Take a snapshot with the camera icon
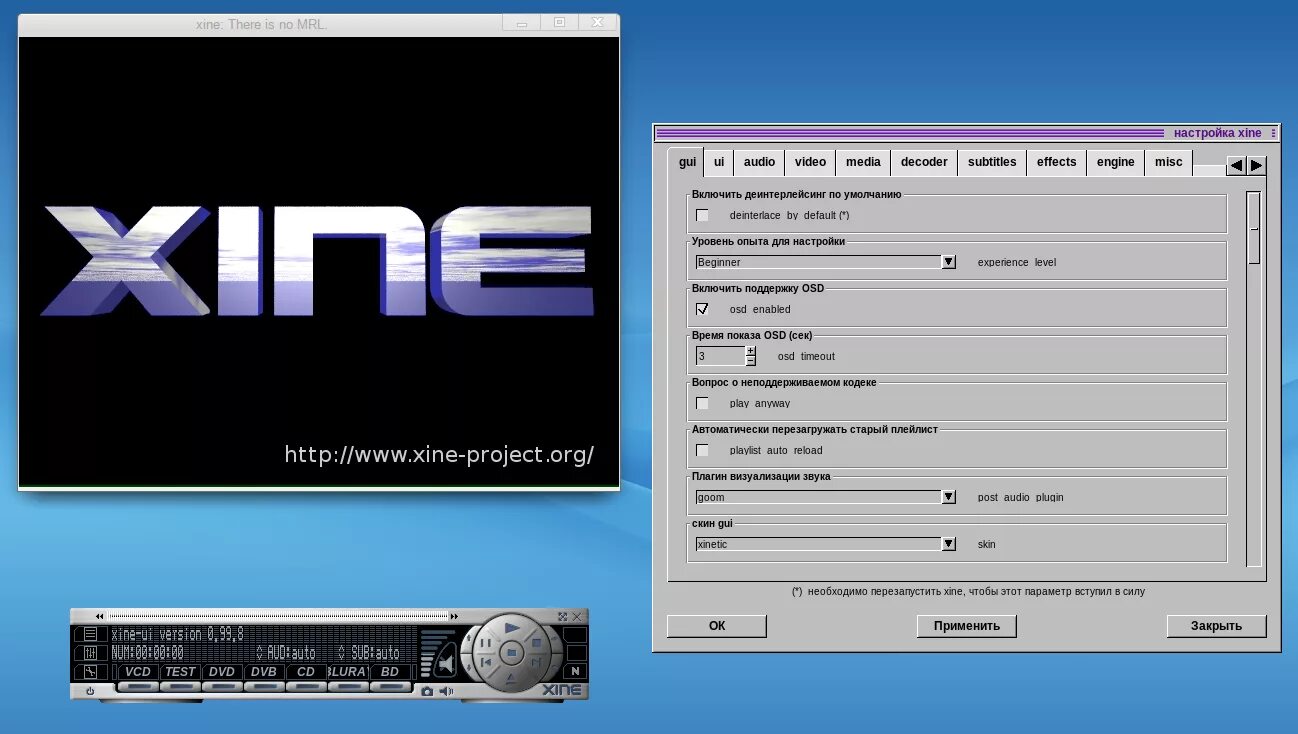 pyautogui.click(x=427, y=691)
